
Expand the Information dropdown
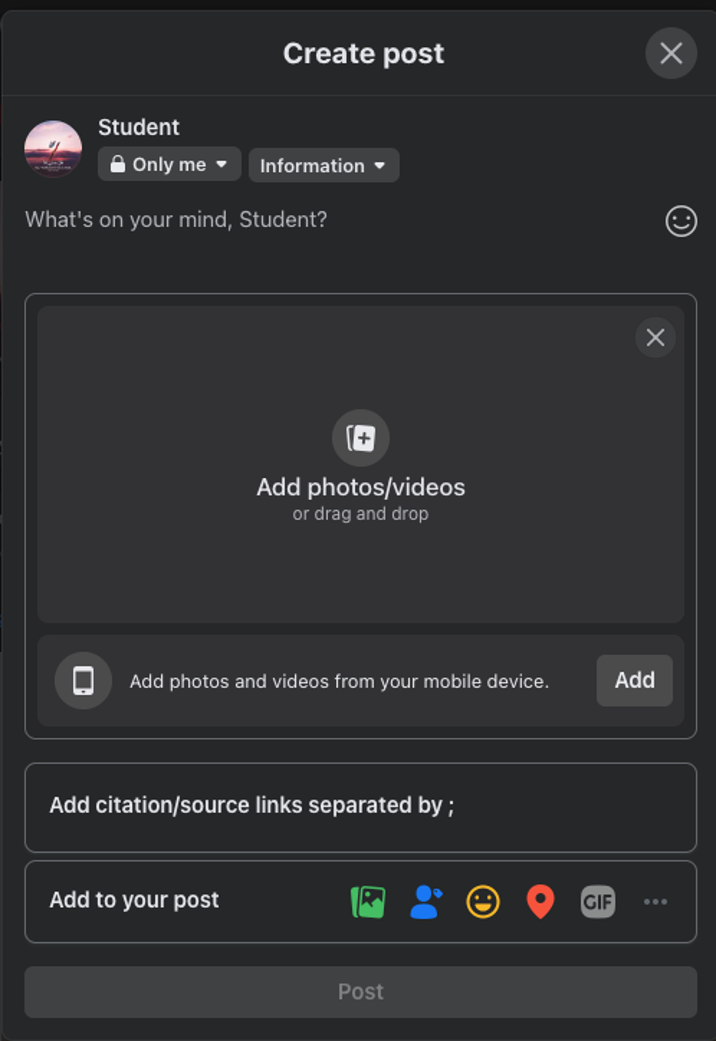[x=323, y=166]
